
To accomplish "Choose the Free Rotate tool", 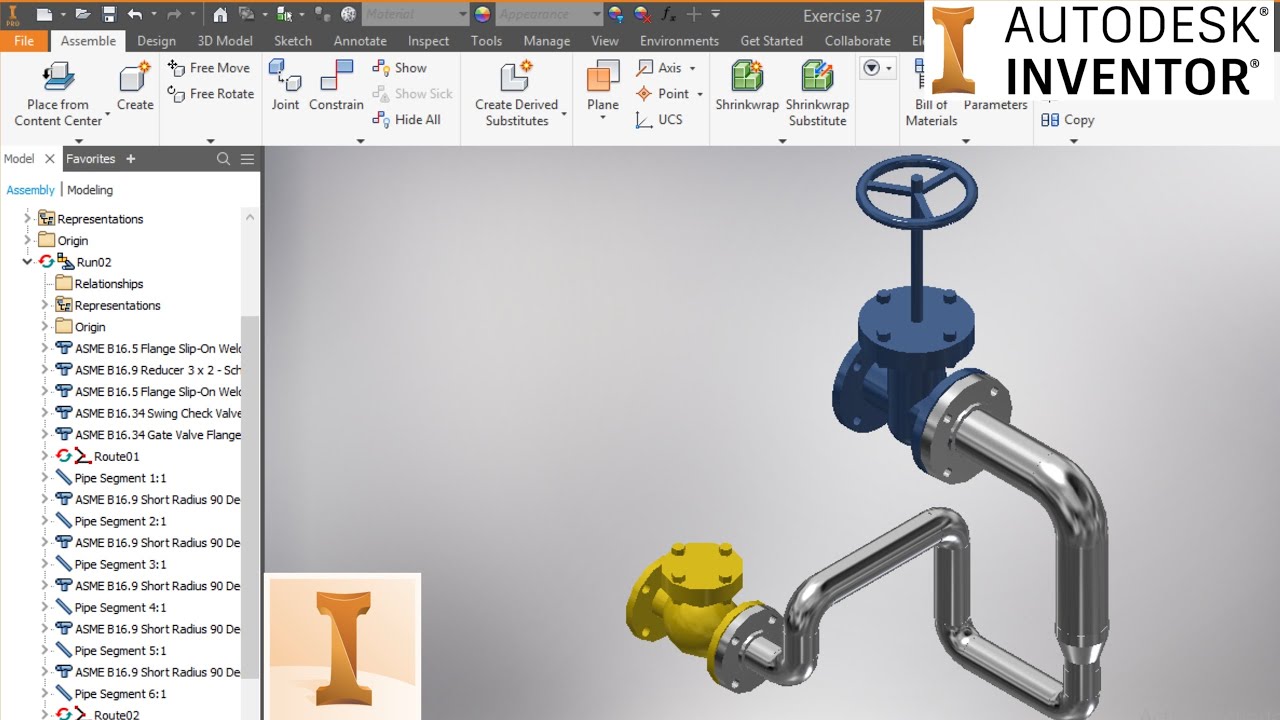I will coord(210,94).
